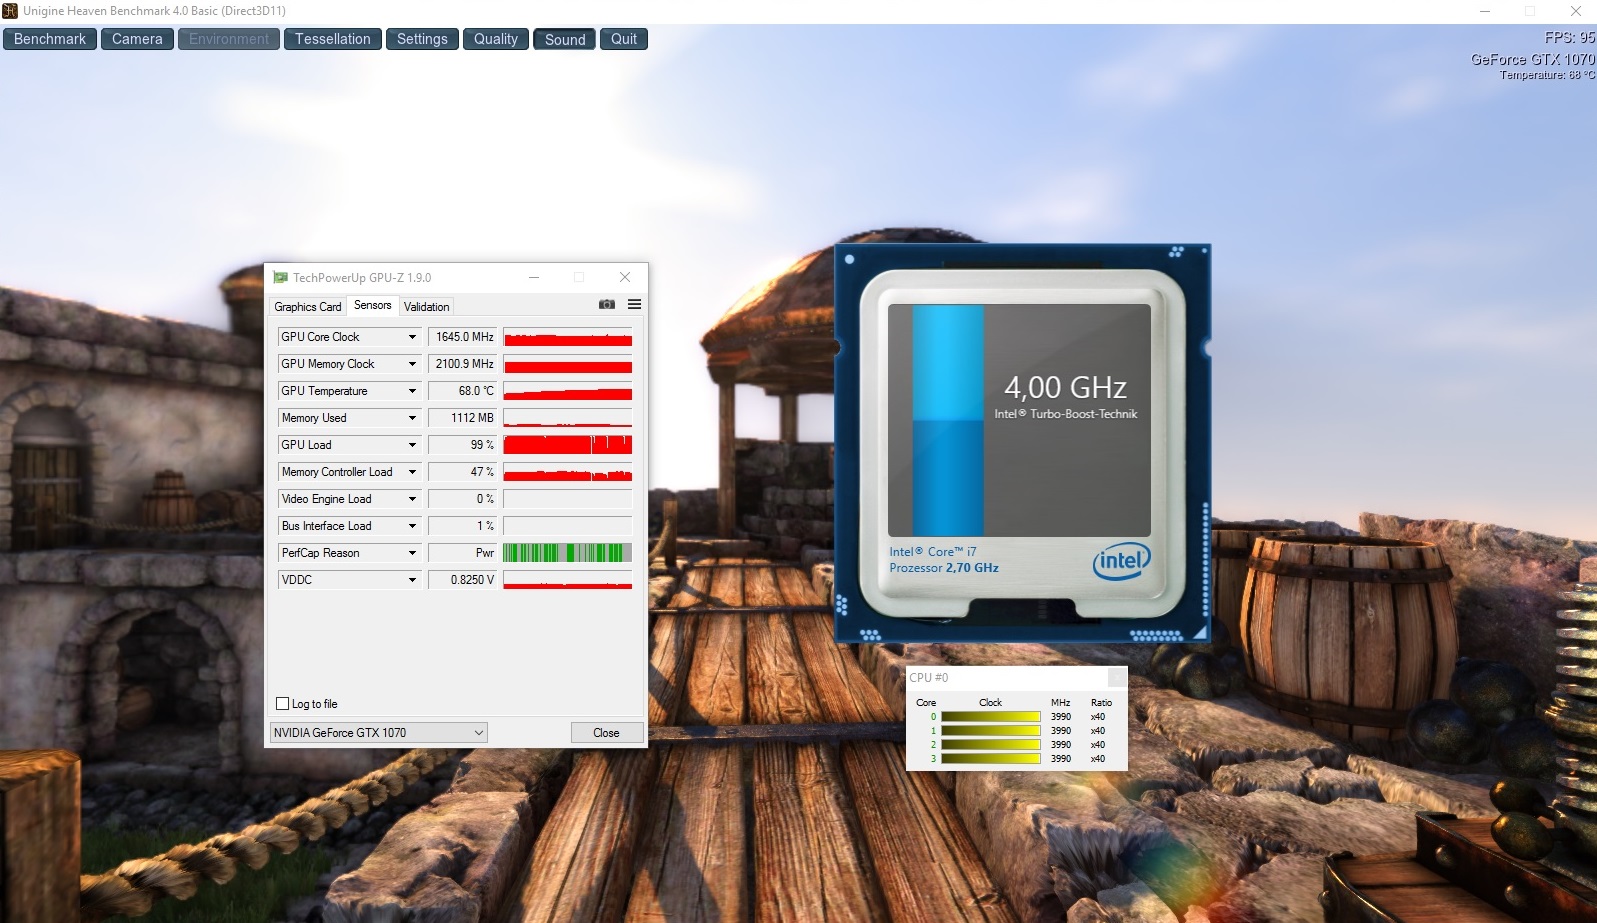Open the GPU Core Clock sensor dropdown
The image size is (1597, 923).
pyautogui.click(x=412, y=337)
